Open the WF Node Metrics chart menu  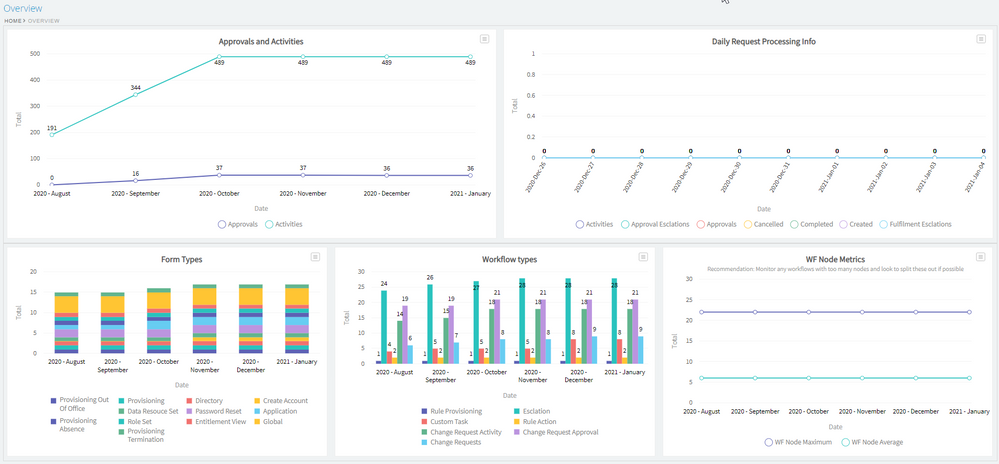point(979,257)
